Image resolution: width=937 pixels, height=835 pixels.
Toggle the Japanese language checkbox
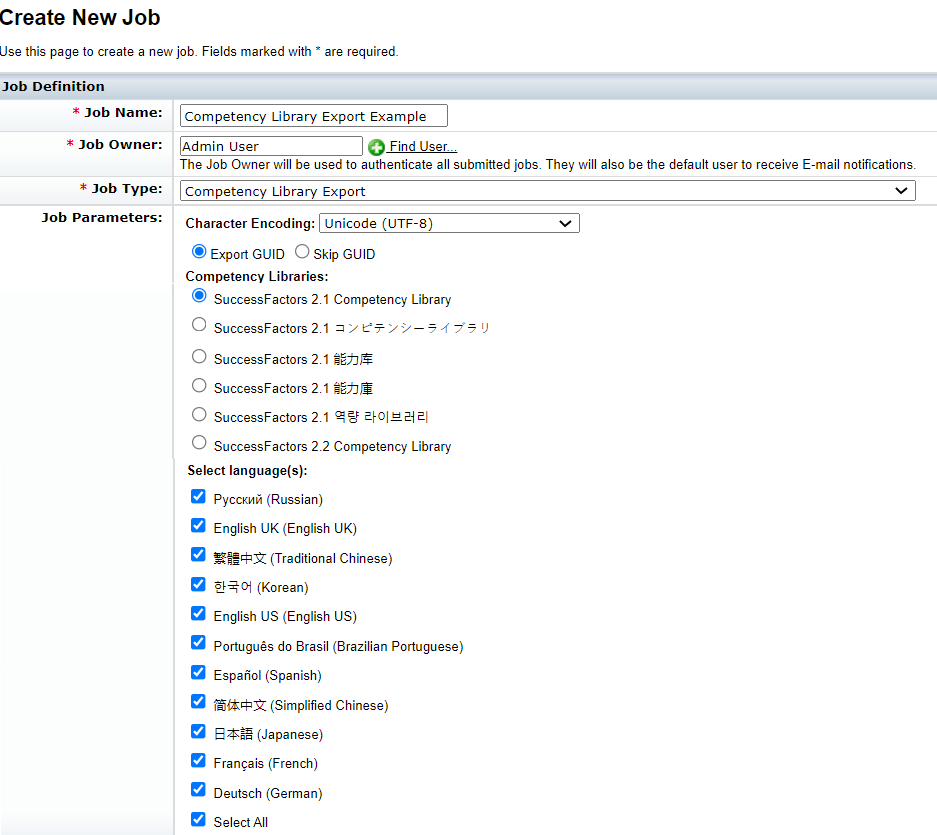coord(198,732)
